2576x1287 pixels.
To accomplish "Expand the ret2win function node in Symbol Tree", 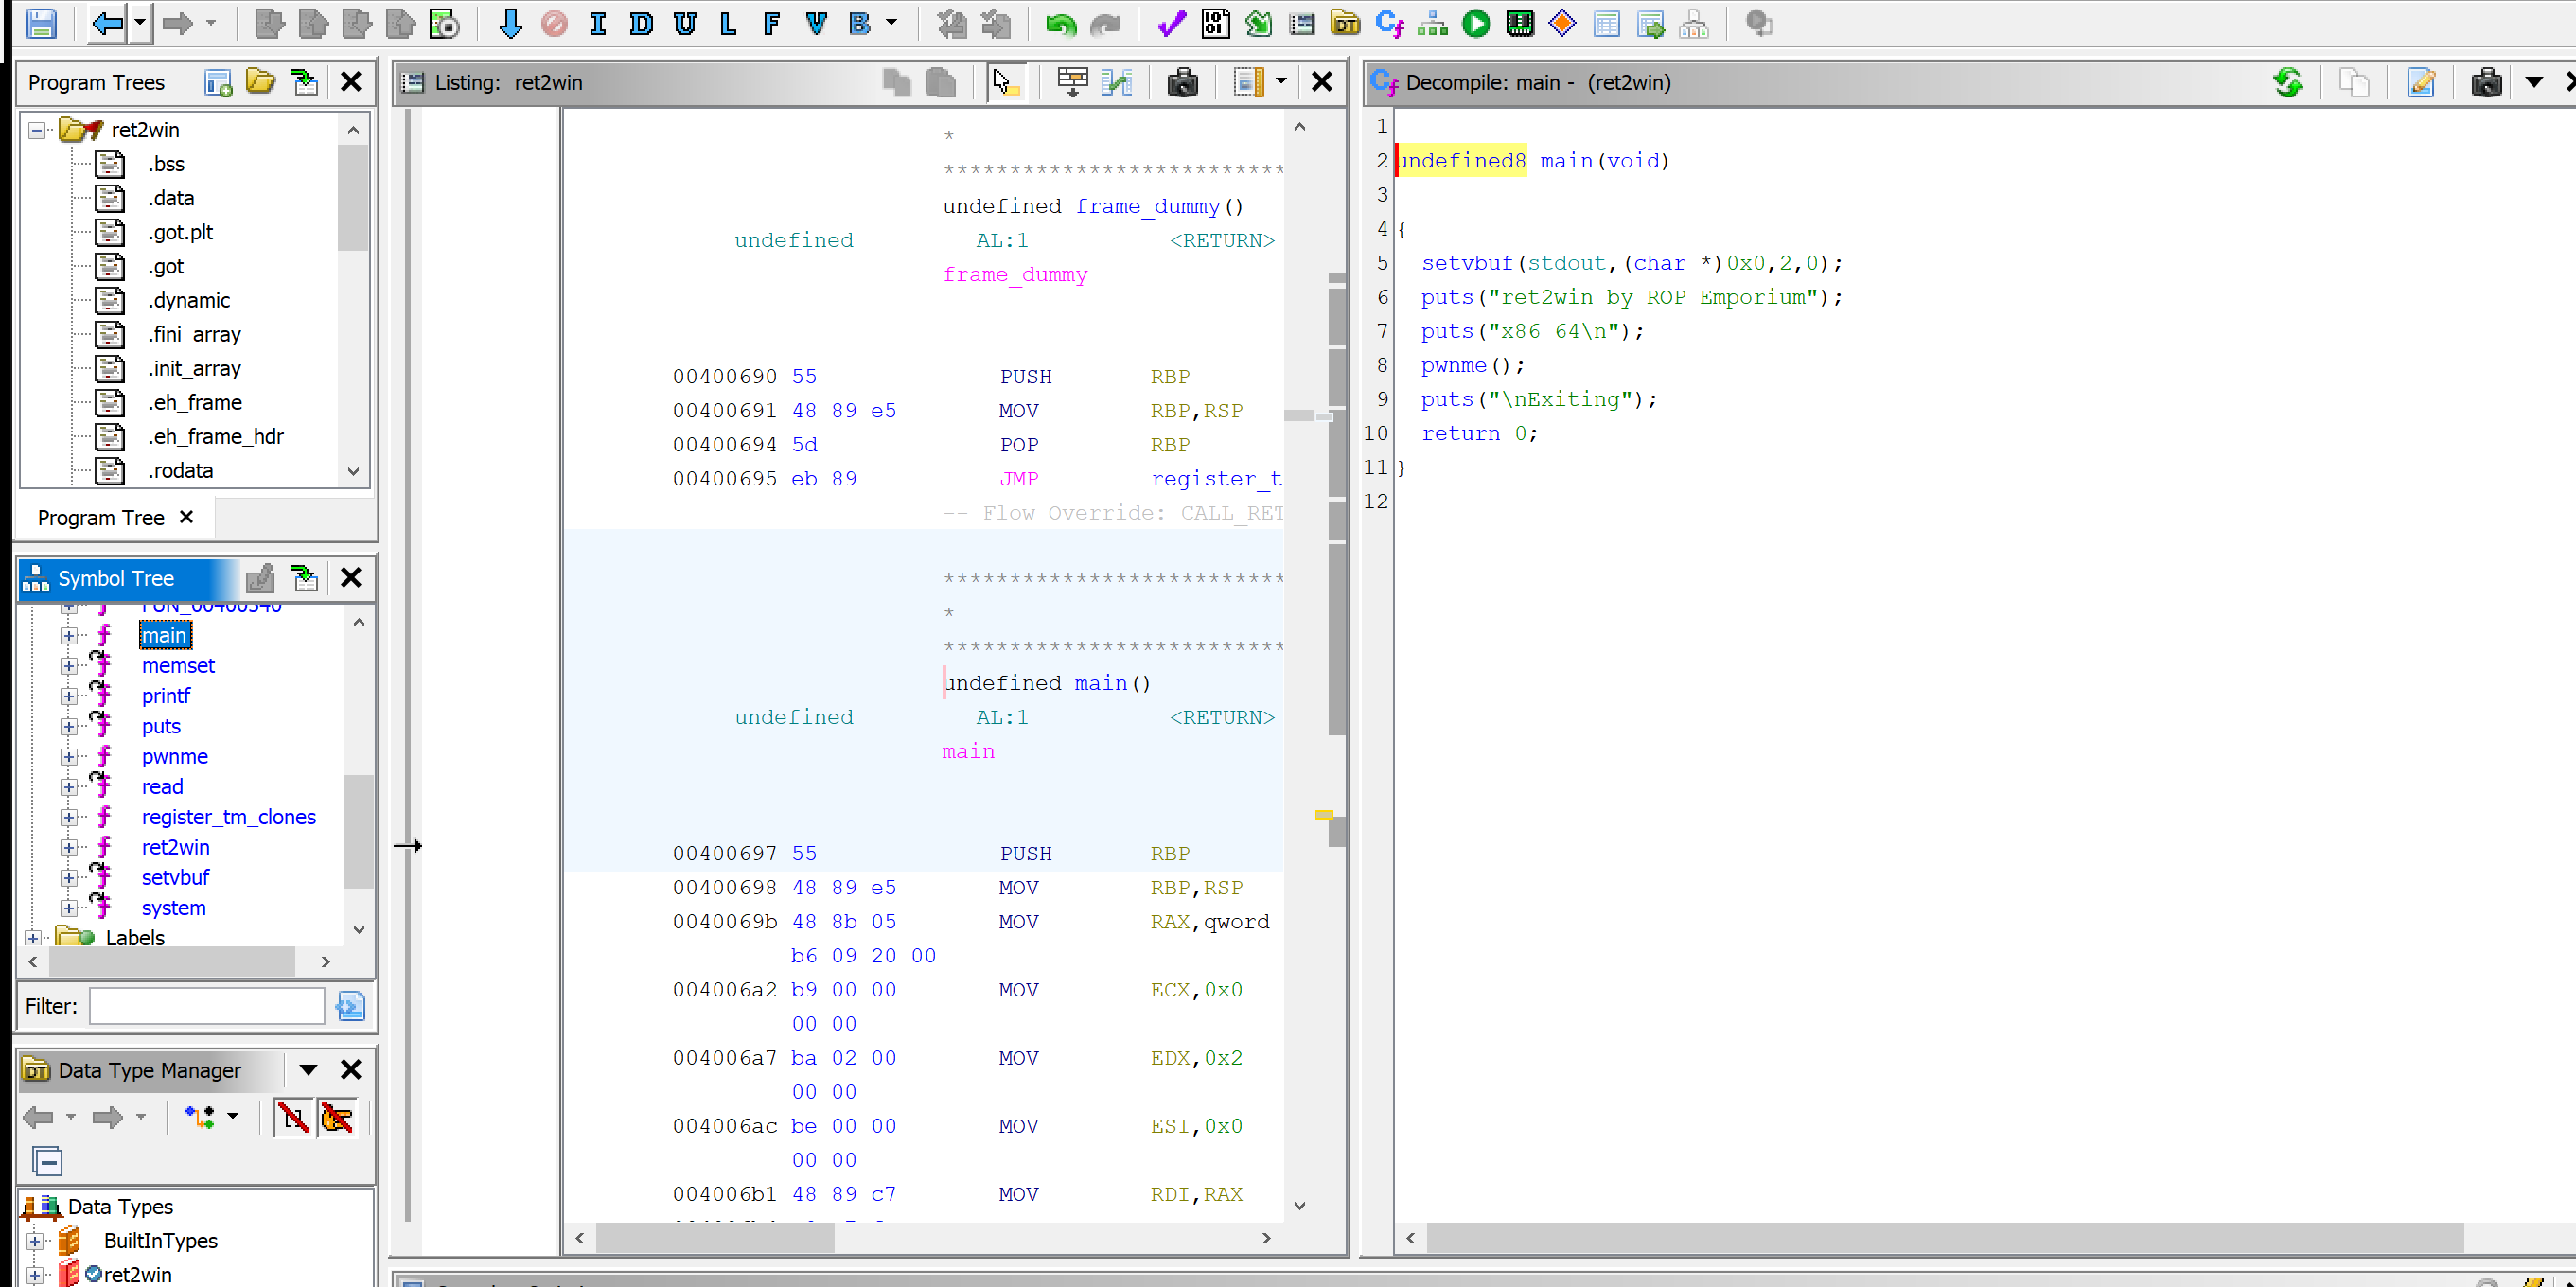I will click(68, 848).
